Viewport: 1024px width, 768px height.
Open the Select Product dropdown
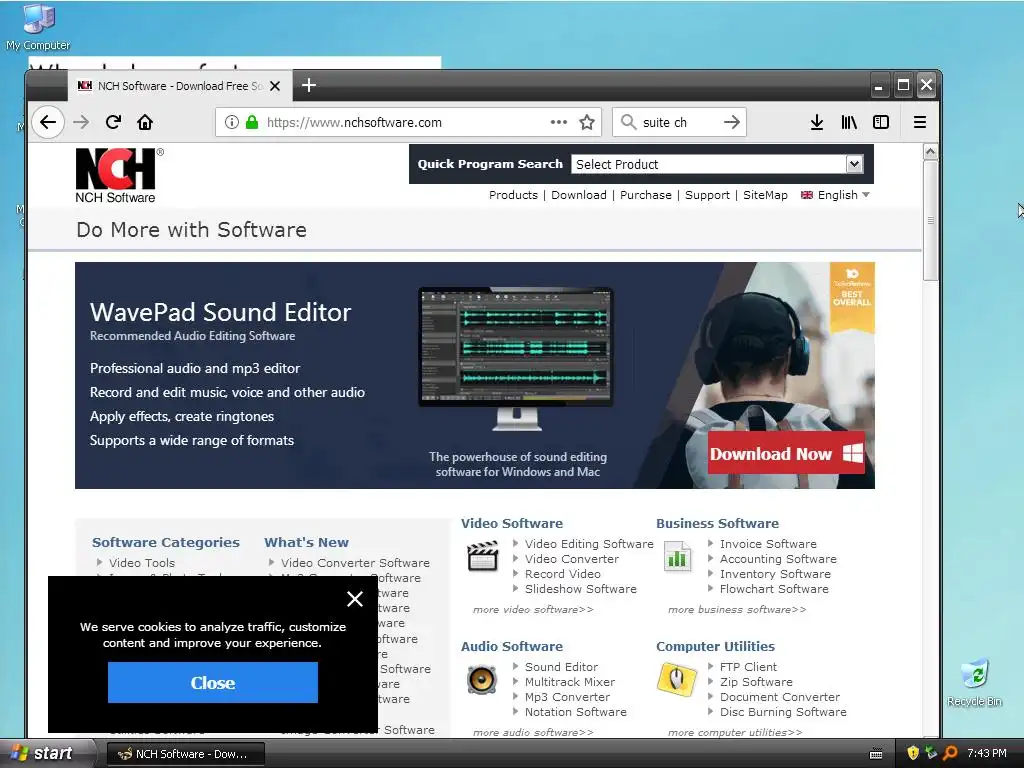click(717, 164)
